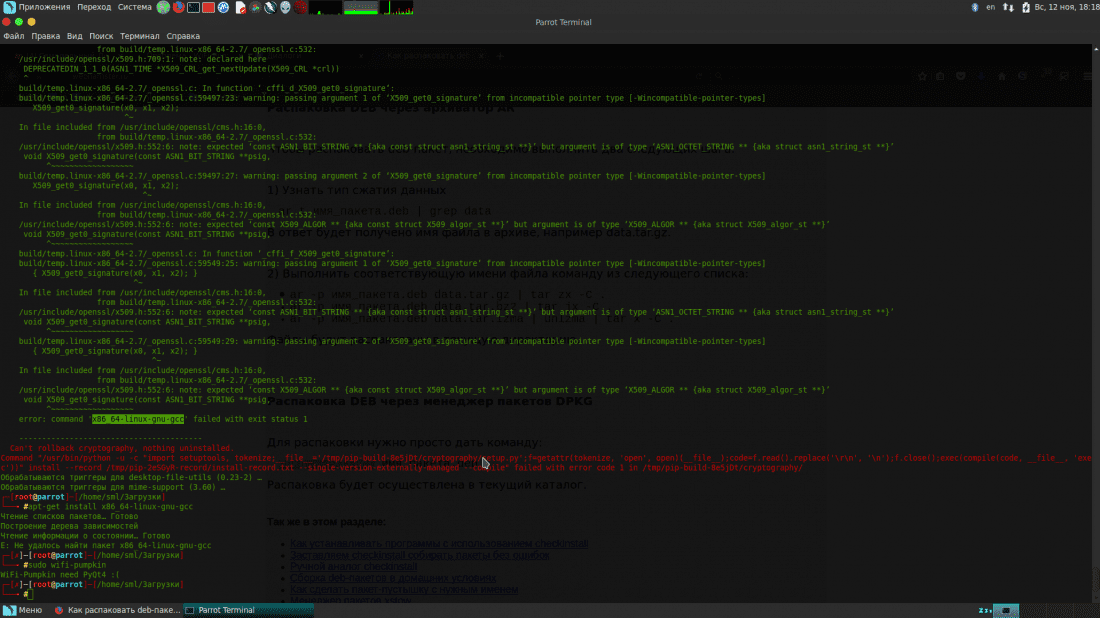This screenshot has height=618, width=1100.
Task: Click the first system monitor graph applet
Action: coord(325,7)
